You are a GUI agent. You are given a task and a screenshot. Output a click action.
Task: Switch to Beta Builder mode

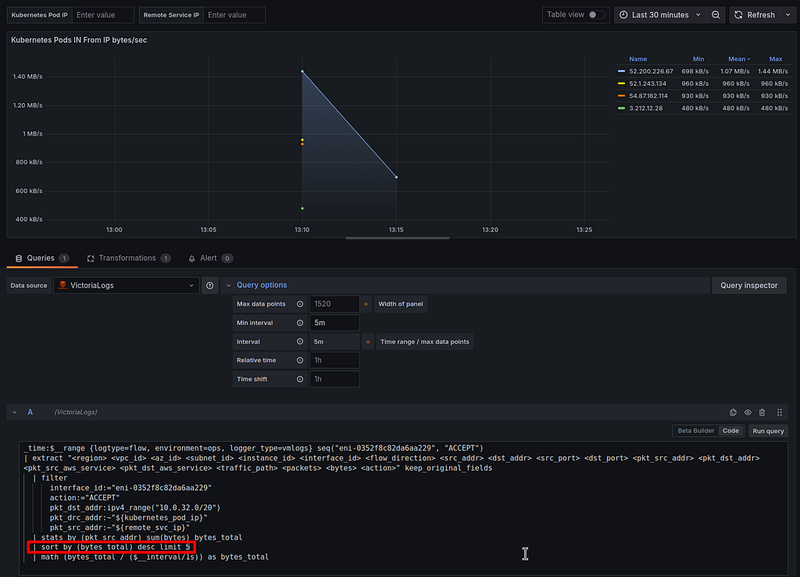[x=695, y=431]
